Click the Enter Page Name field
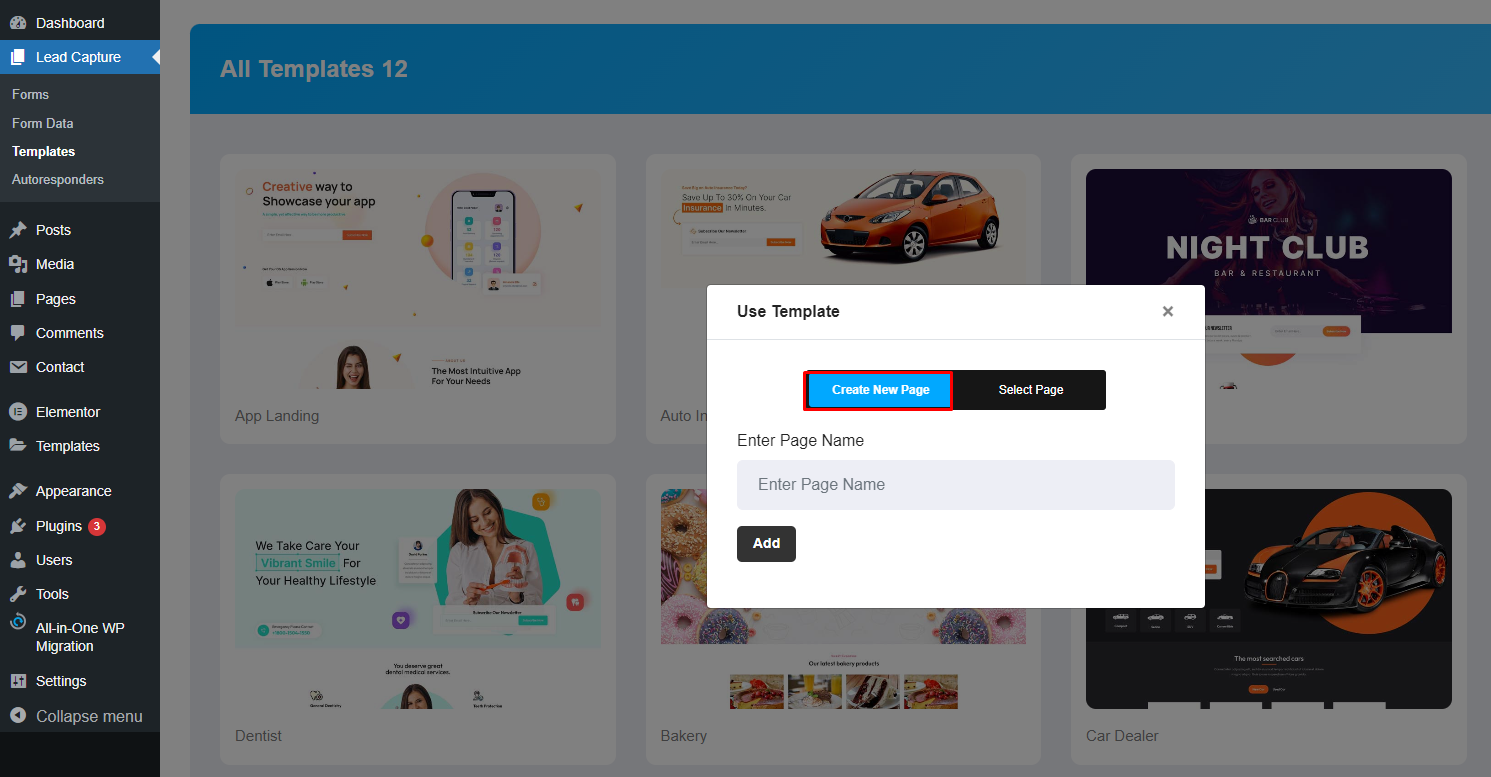1491x777 pixels. click(956, 485)
